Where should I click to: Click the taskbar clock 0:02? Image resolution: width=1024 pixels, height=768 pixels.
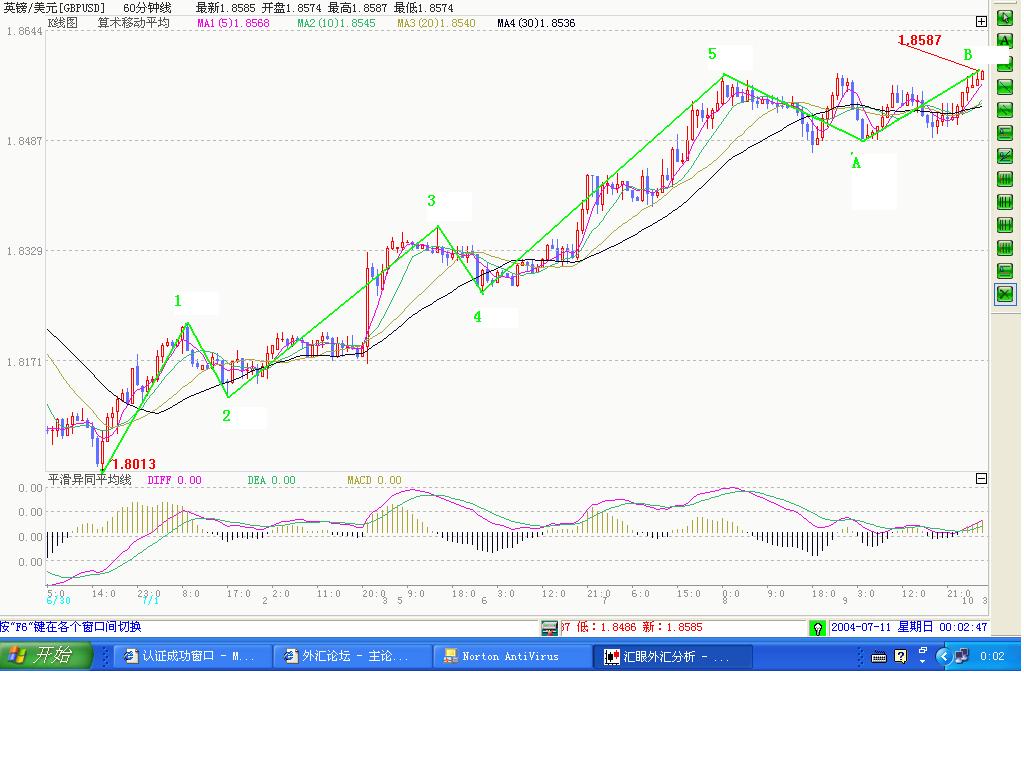[x=992, y=656]
